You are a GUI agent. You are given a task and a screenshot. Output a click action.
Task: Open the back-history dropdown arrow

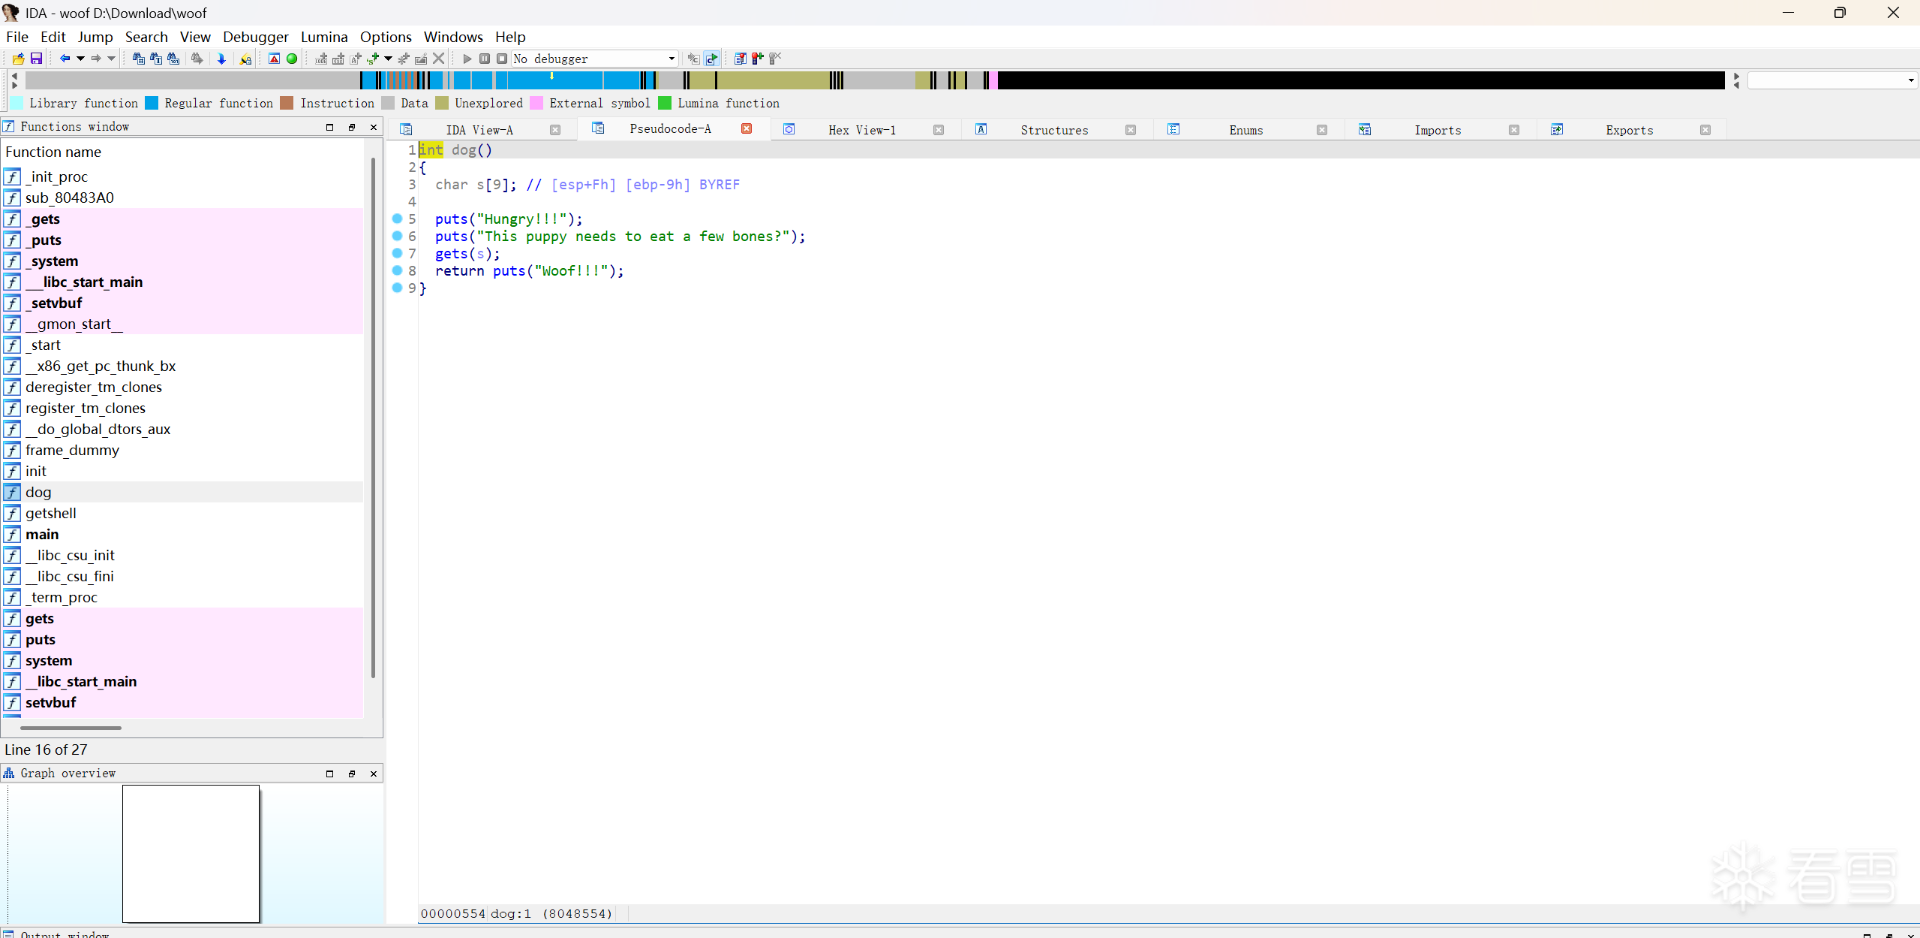[x=80, y=59]
